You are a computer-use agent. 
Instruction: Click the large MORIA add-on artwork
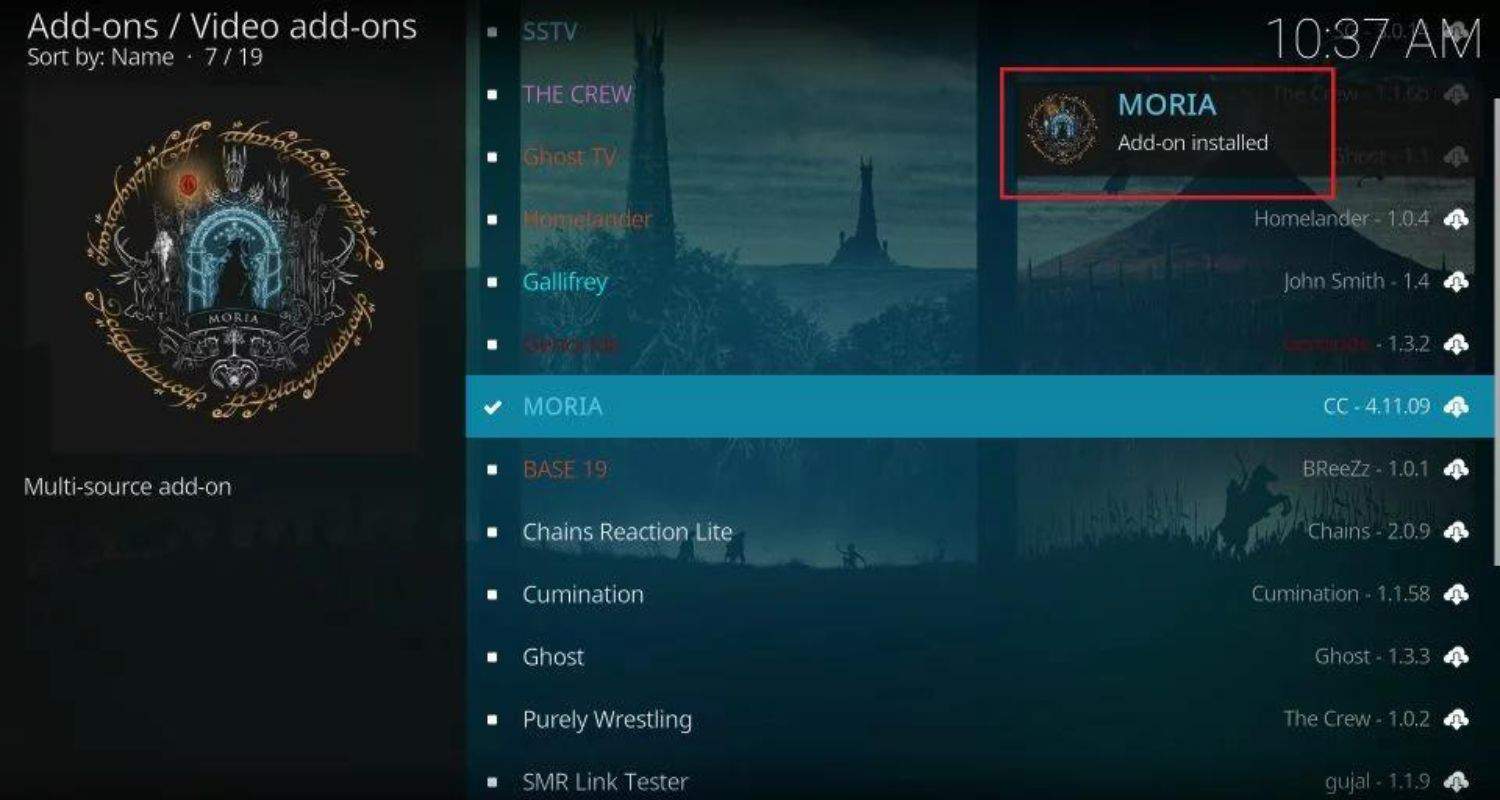tap(235, 268)
